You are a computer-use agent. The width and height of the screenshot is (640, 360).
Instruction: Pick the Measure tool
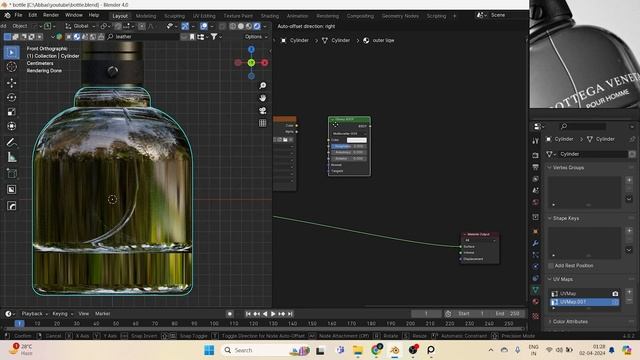(11, 157)
